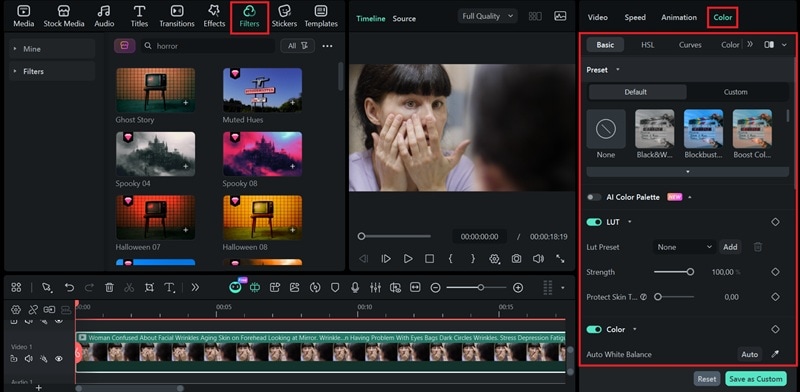Image resolution: width=800 pixels, height=392 pixels.
Task: Add a marker shield icon
Action: pyautogui.click(x=335, y=287)
